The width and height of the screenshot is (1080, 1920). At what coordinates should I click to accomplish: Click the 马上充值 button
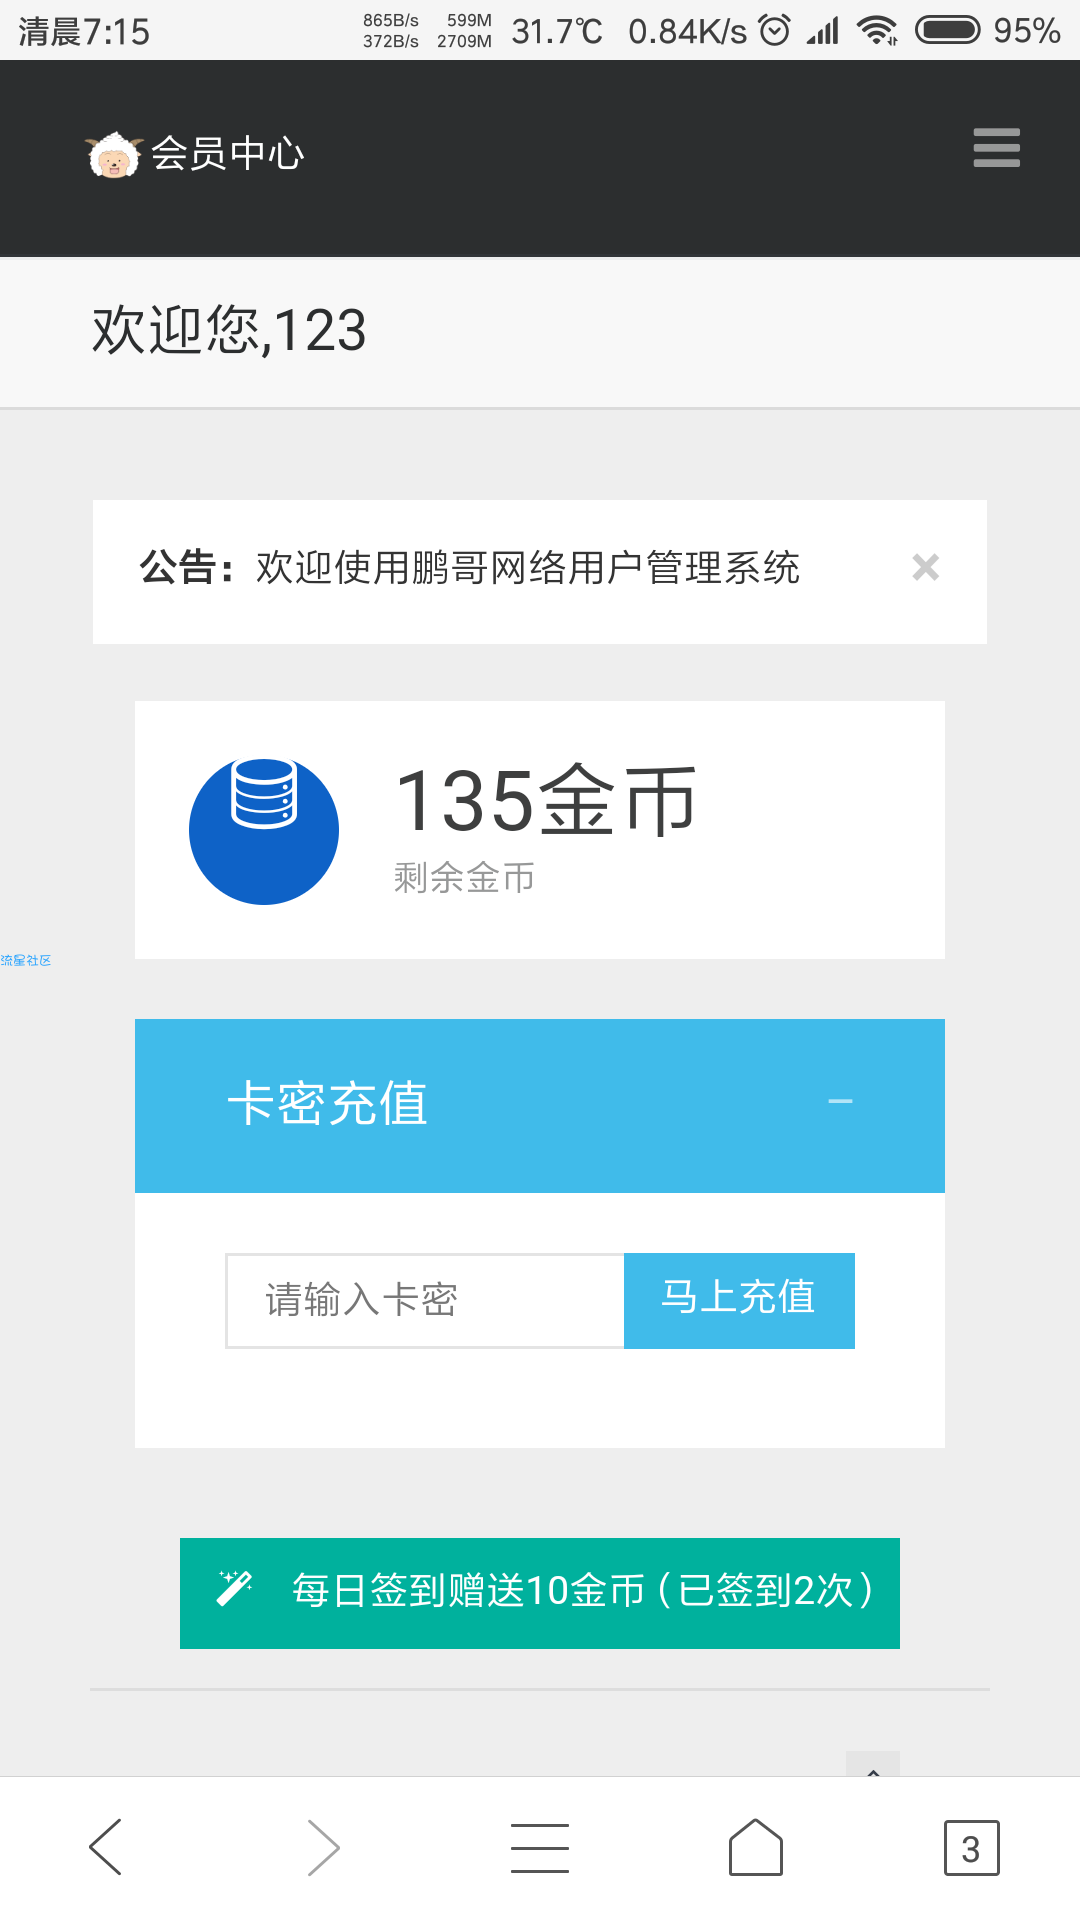[739, 1300]
